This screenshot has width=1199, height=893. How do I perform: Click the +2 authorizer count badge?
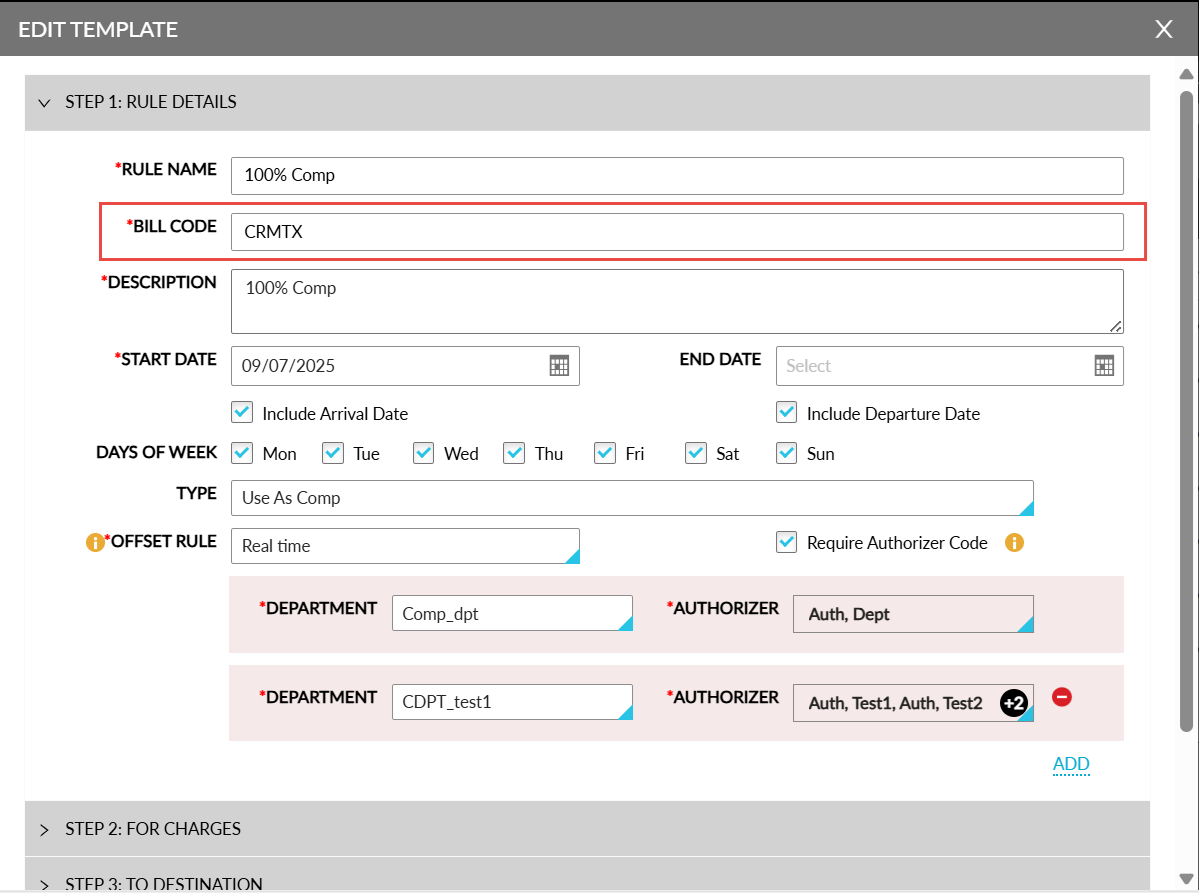[x=1013, y=703]
